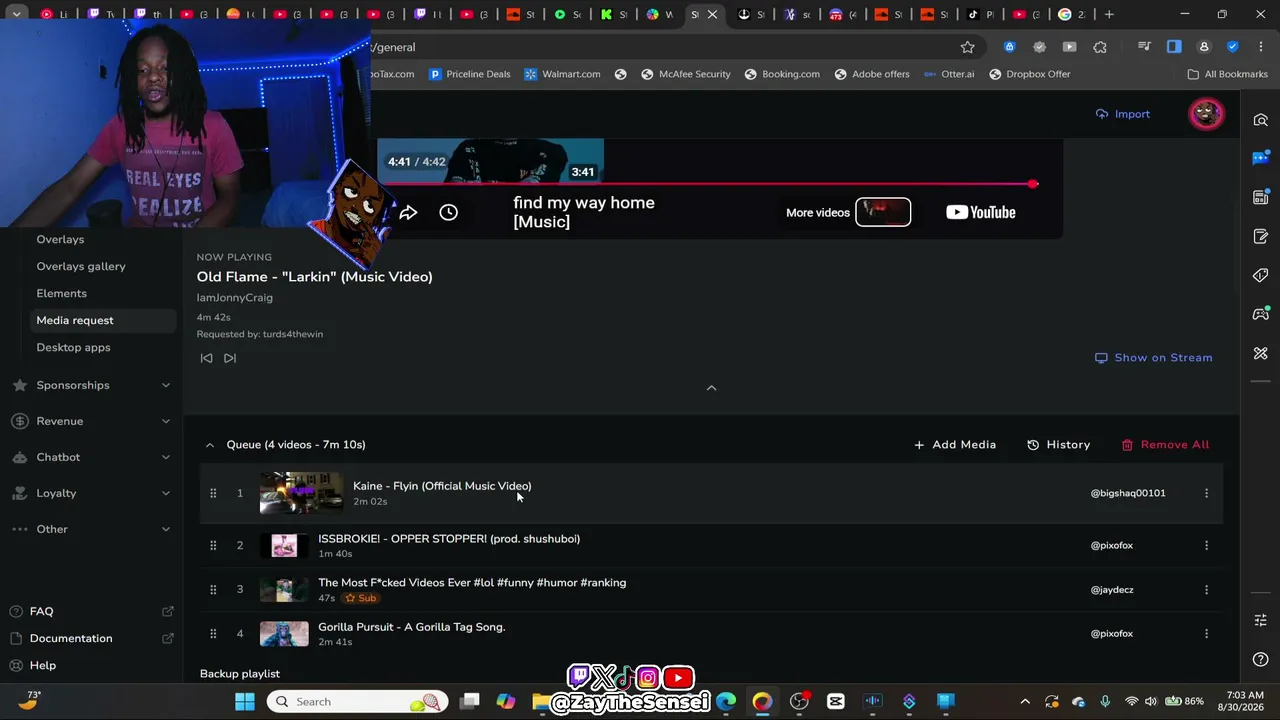
Task: Open options menu for Gorilla Pursuit row
Action: coord(1206,634)
